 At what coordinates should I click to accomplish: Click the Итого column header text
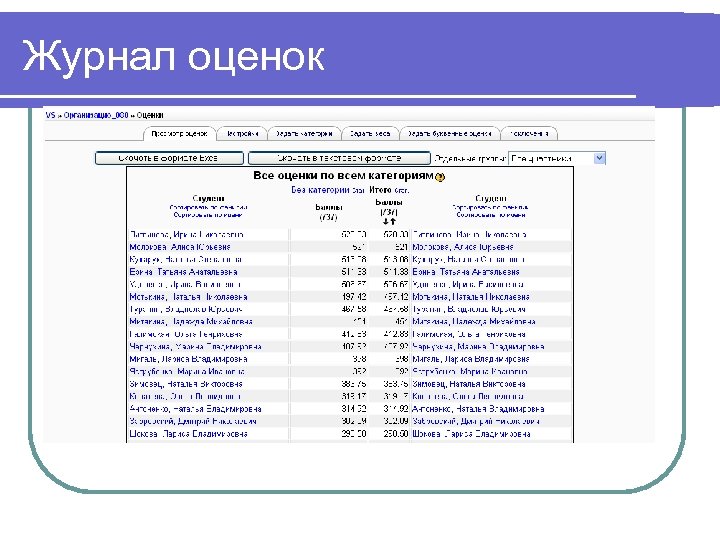click(380, 190)
